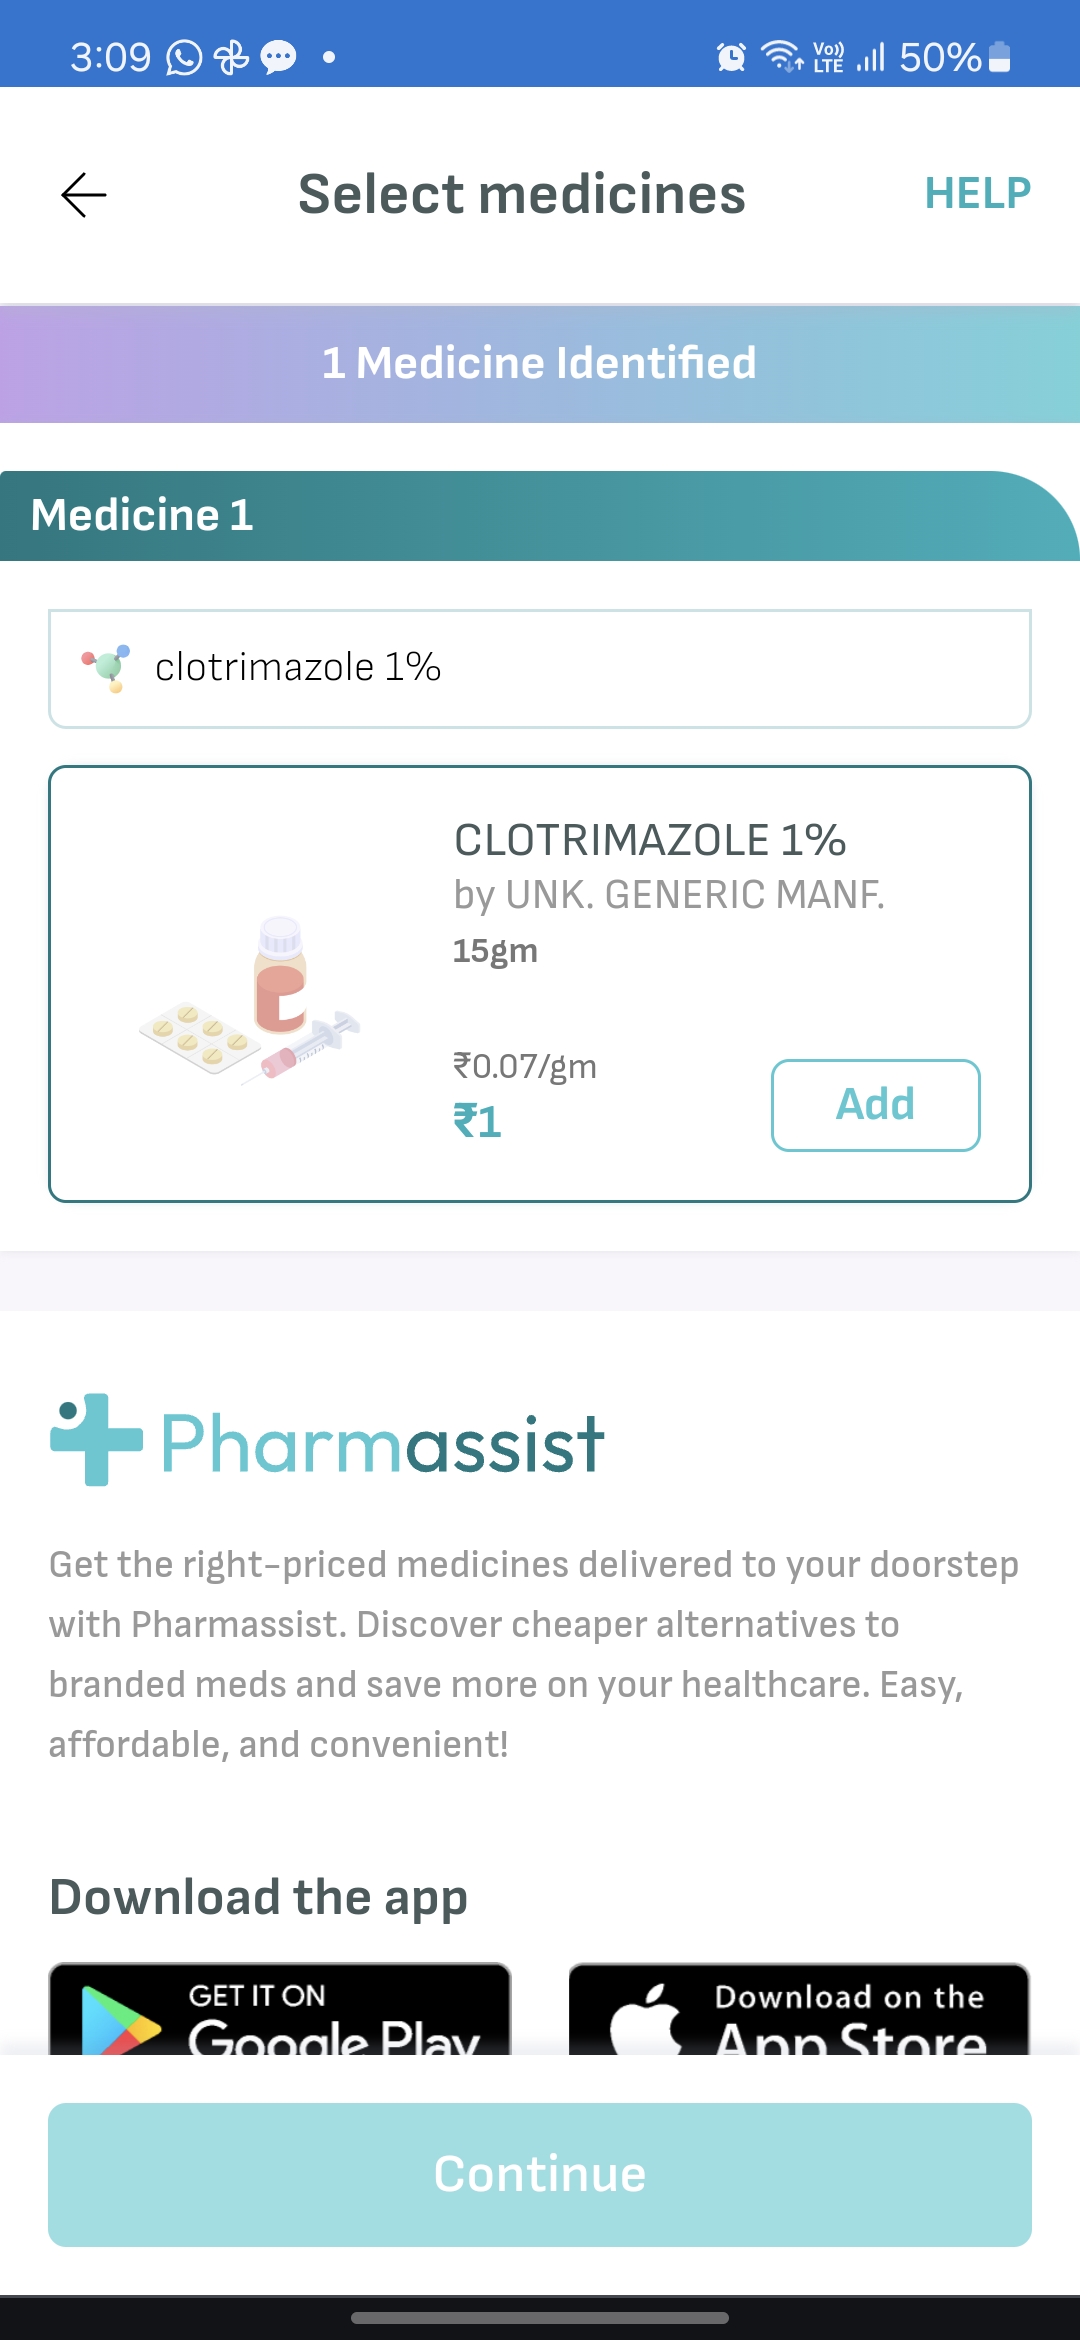Tap the back arrow icon
Image resolution: width=1080 pixels, height=2340 pixels.
[84, 194]
